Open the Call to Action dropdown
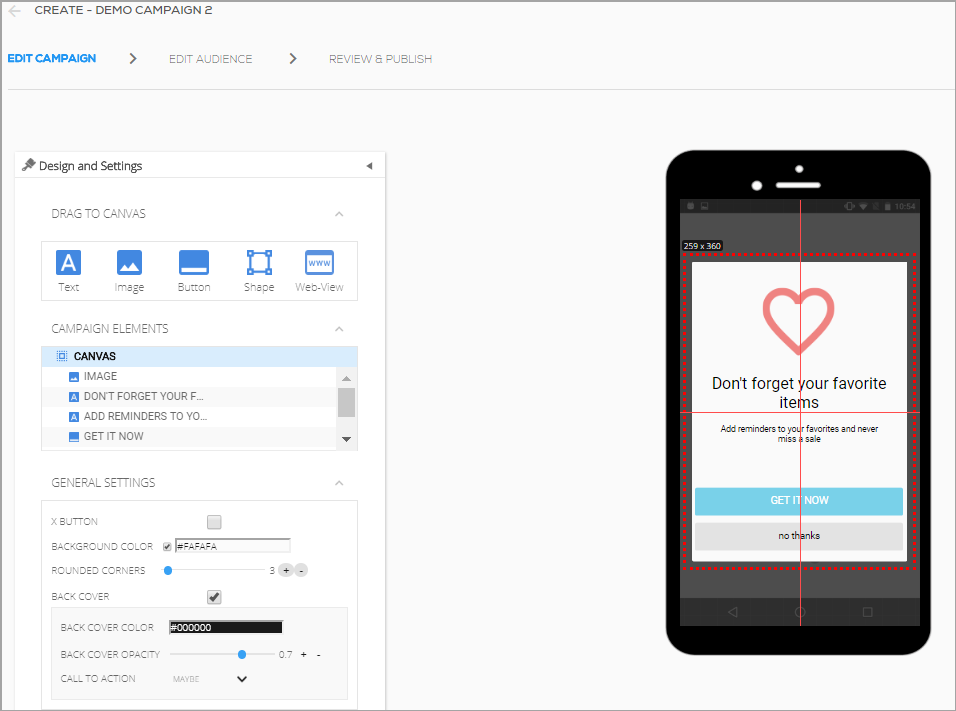Image resolution: width=956 pixels, height=711 pixels. tap(242, 679)
